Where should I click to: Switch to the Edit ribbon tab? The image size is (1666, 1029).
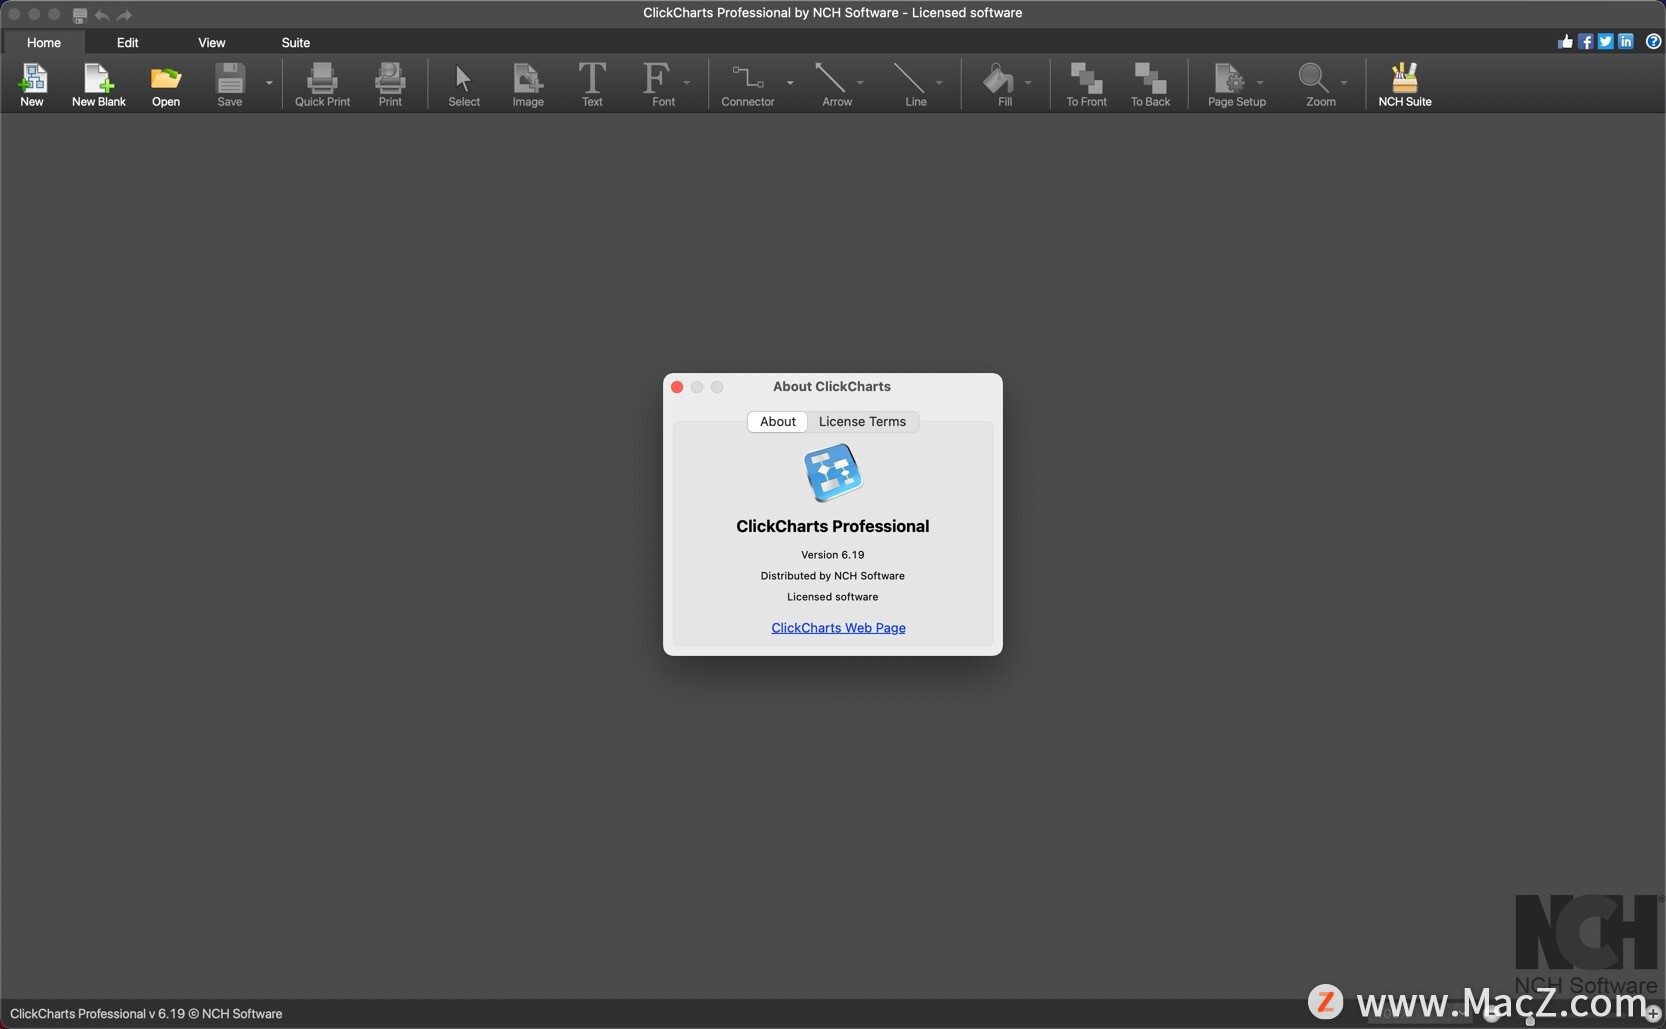(127, 43)
